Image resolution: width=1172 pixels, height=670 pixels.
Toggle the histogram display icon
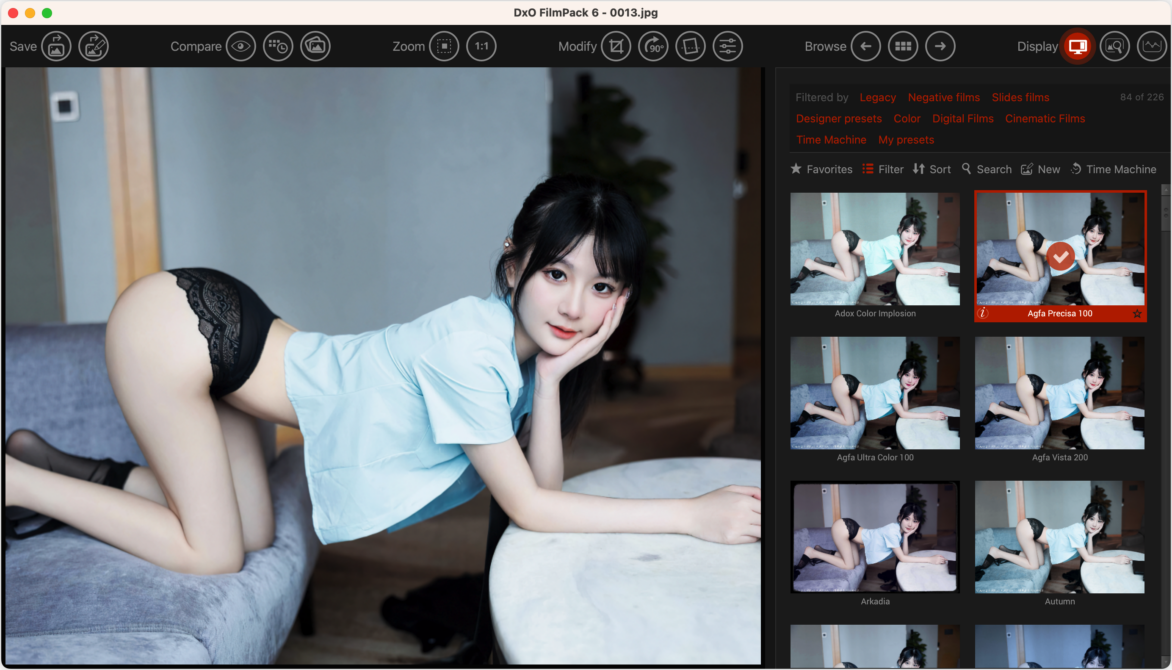click(1152, 46)
